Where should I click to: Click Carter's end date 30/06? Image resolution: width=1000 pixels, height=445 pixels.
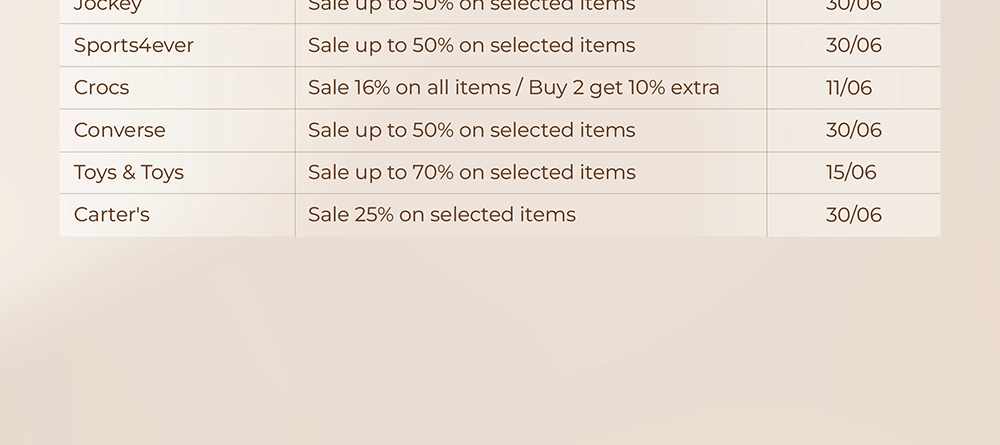[x=853, y=215]
